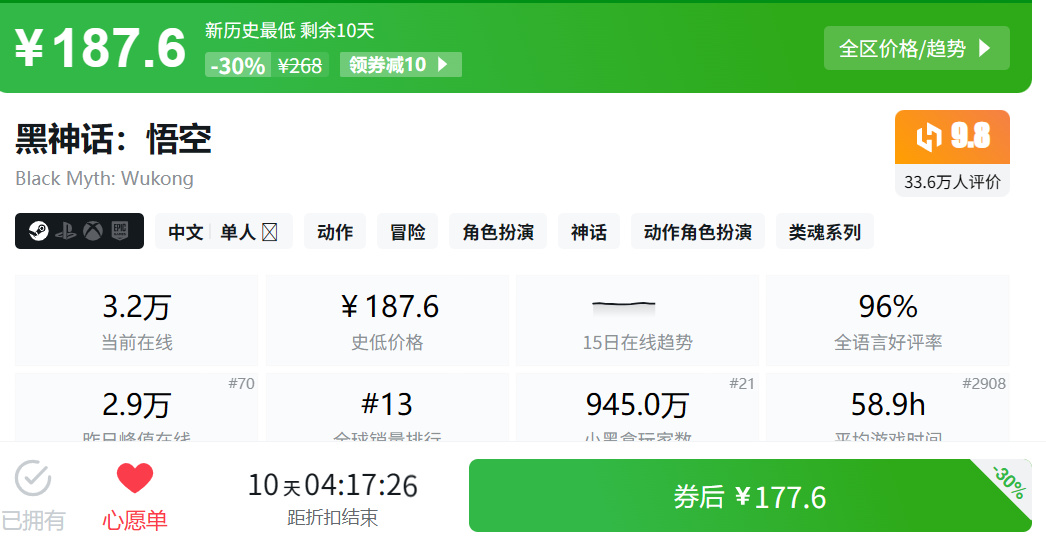Mark game as 已拥有 owned
Screen dimensions: 1046x546
(x=33, y=497)
